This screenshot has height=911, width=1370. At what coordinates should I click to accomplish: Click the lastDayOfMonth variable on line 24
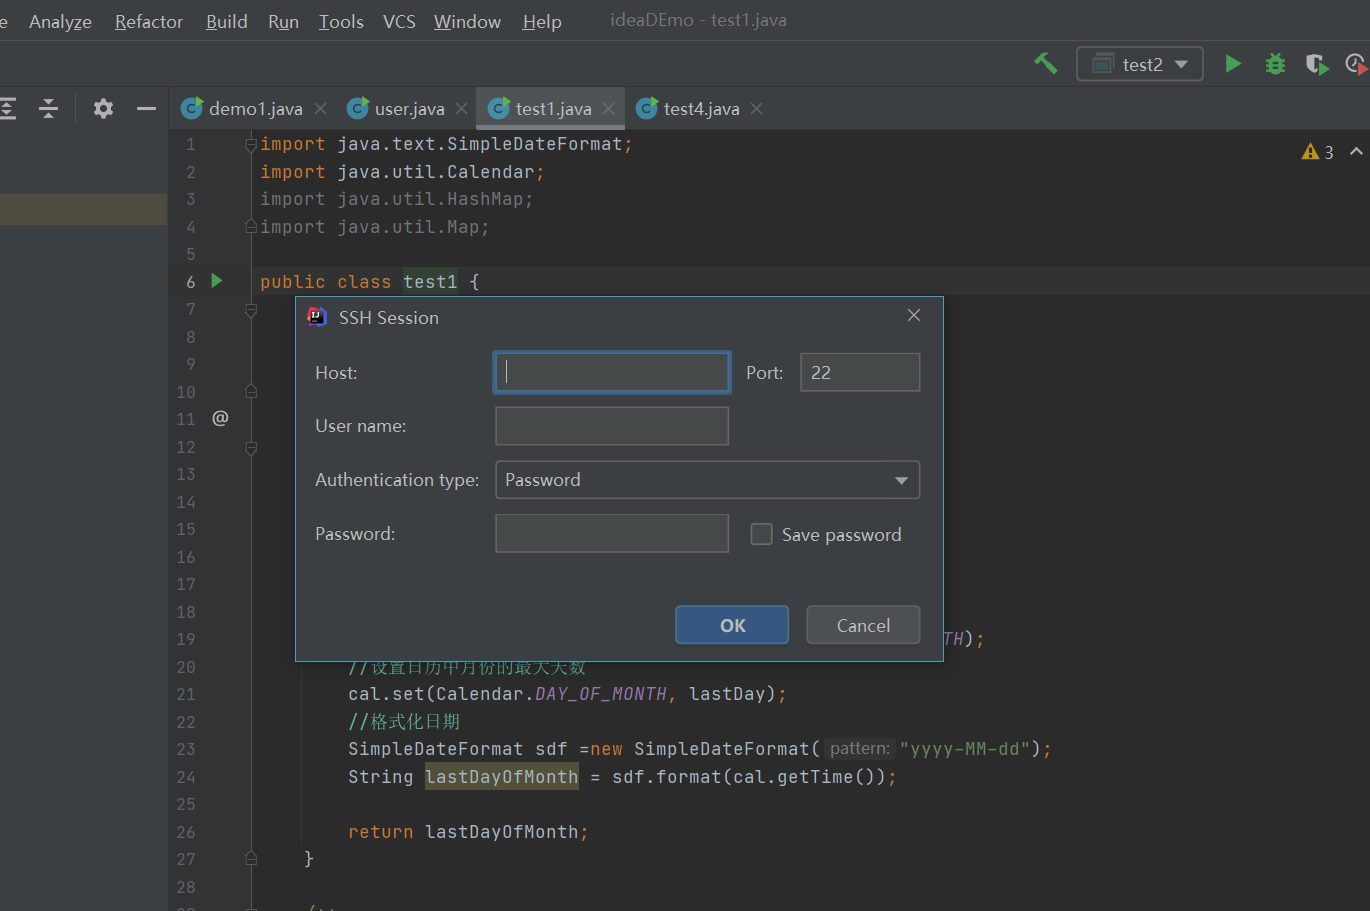point(502,777)
